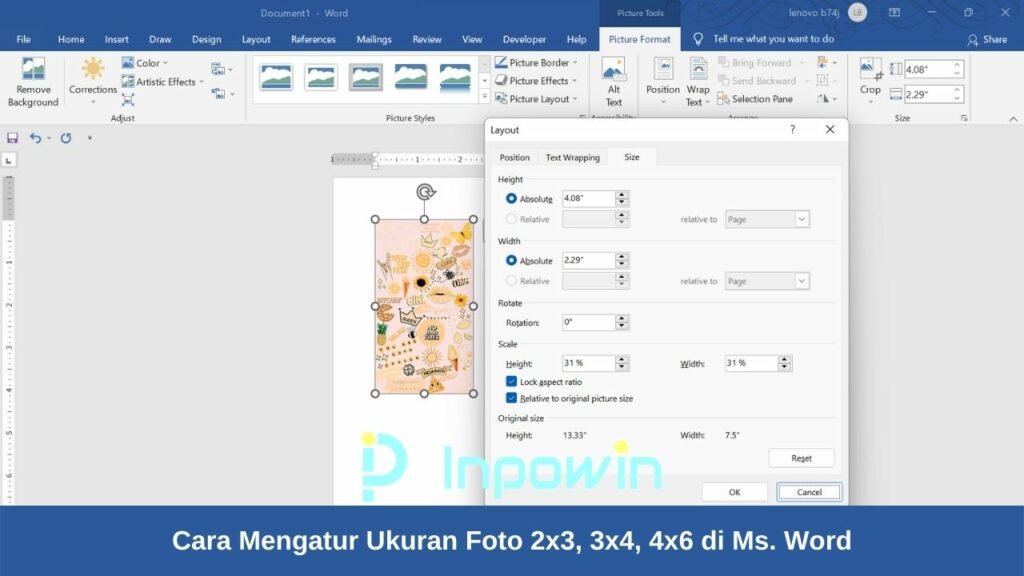
Task: Click the Cancel button
Action: tap(809, 492)
